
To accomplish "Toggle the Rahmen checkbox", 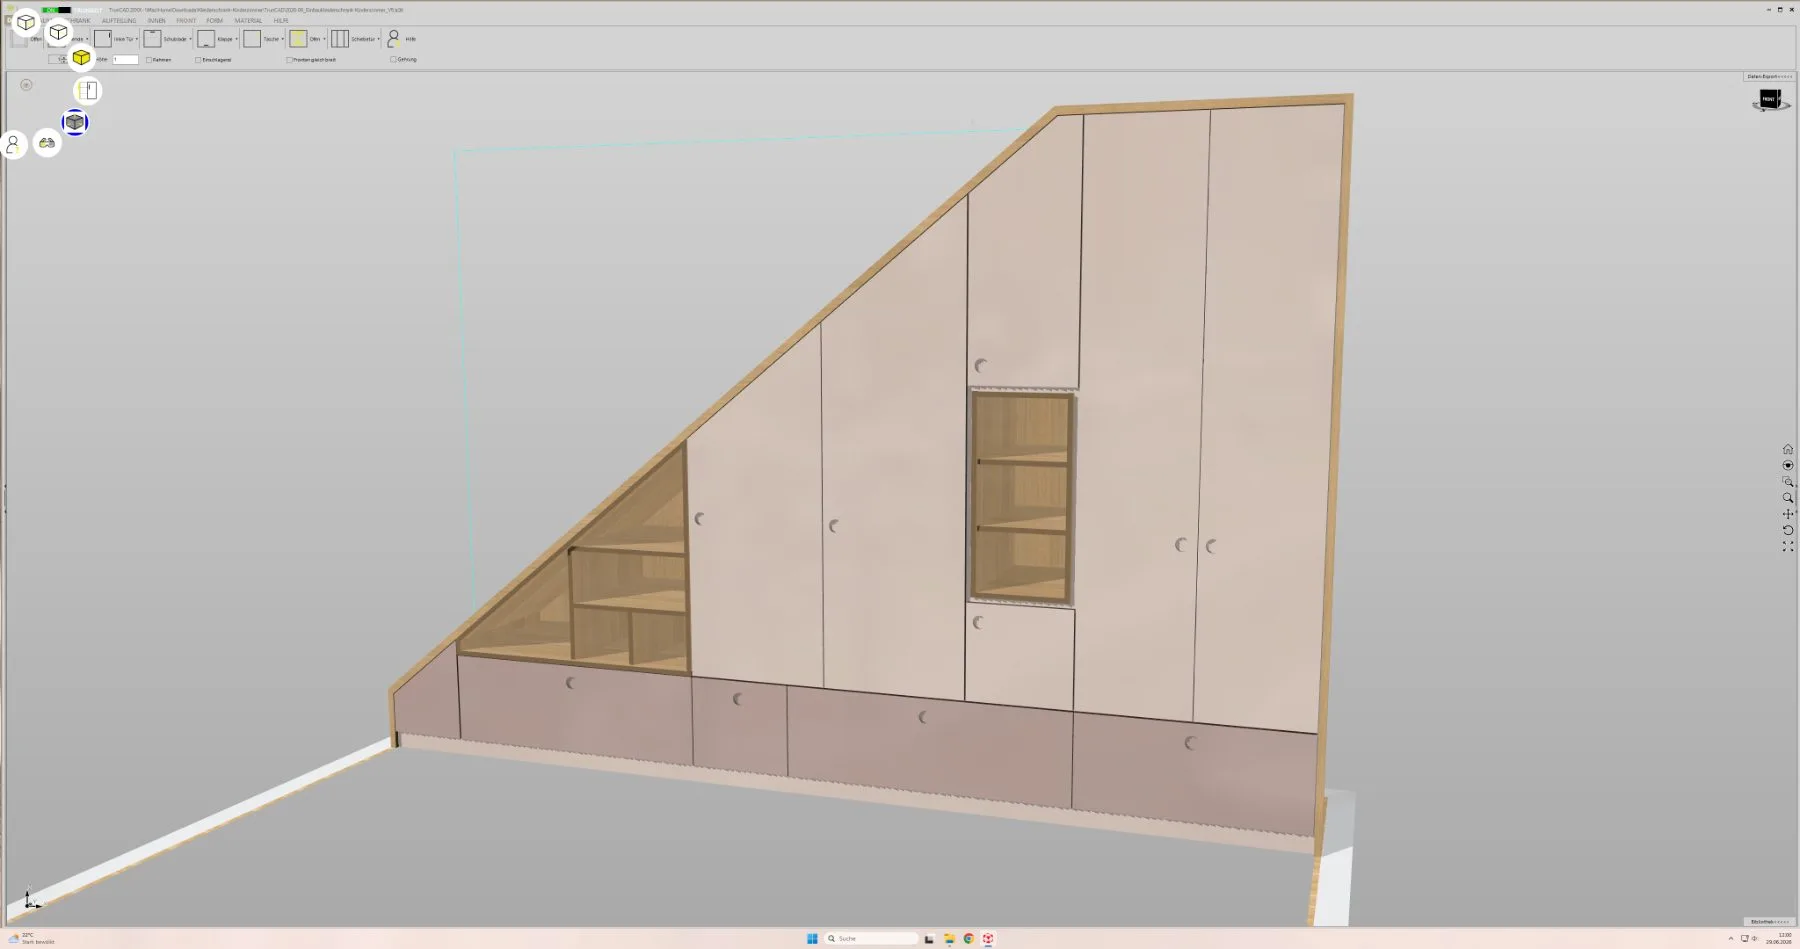I will [149, 60].
